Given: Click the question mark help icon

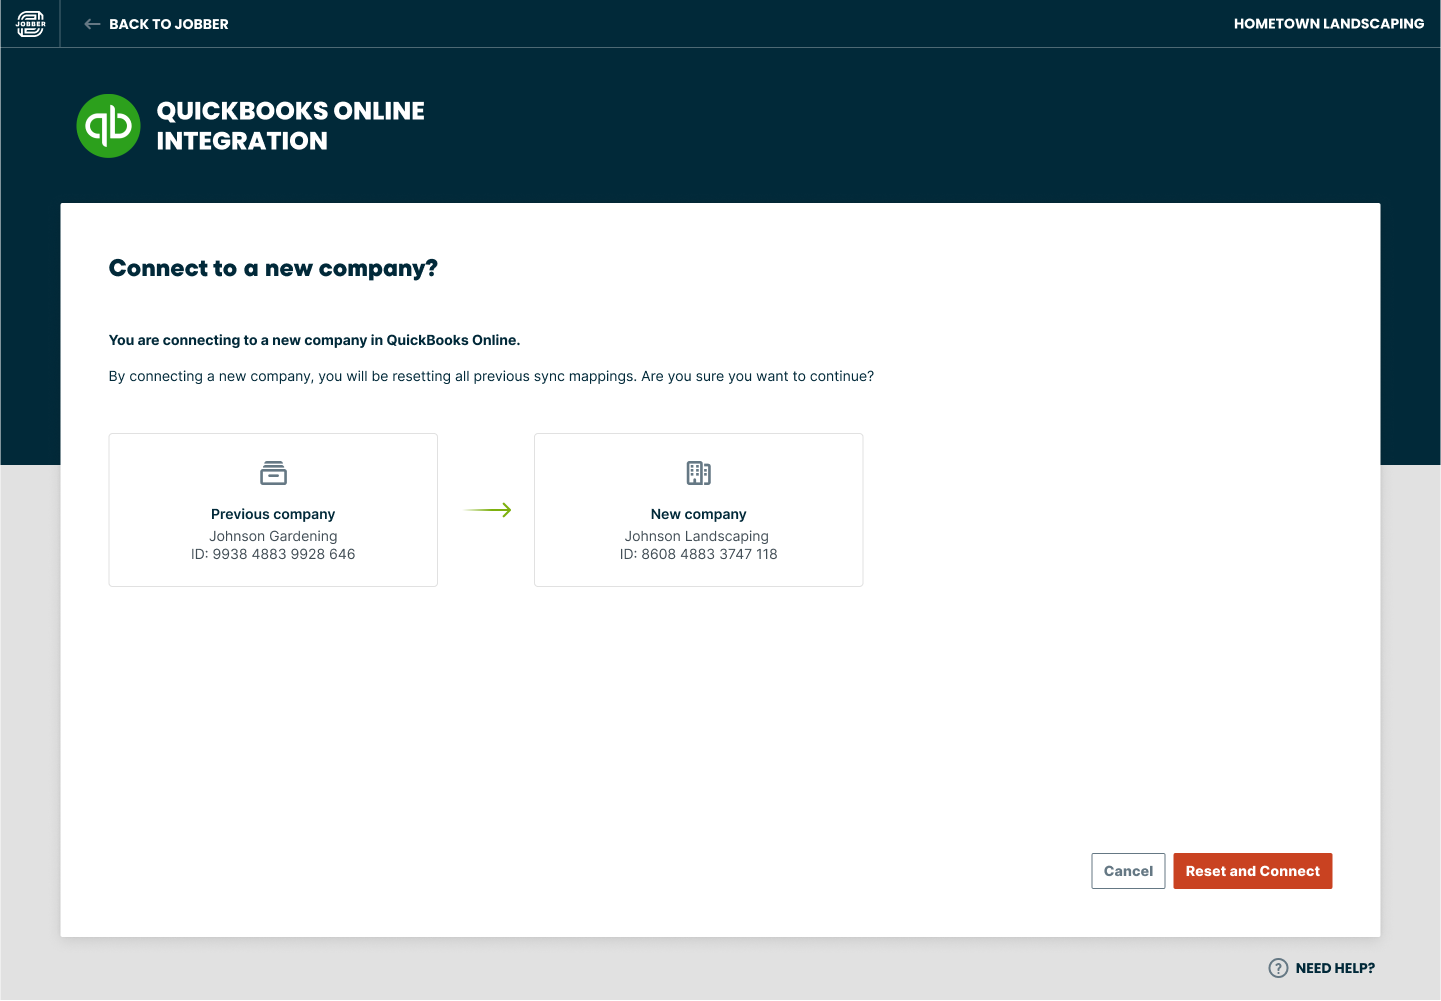Looking at the screenshot, I should pos(1278,968).
